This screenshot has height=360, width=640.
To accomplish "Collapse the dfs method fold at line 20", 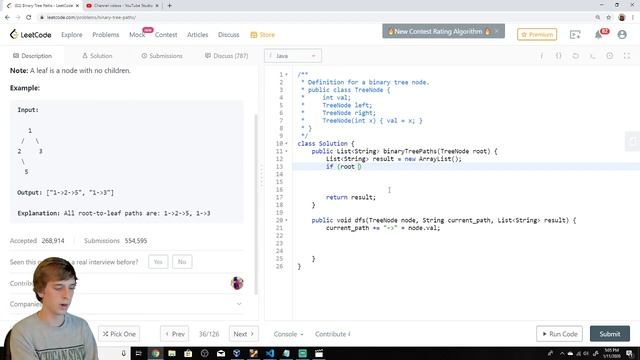I will (x=287, y=220).
